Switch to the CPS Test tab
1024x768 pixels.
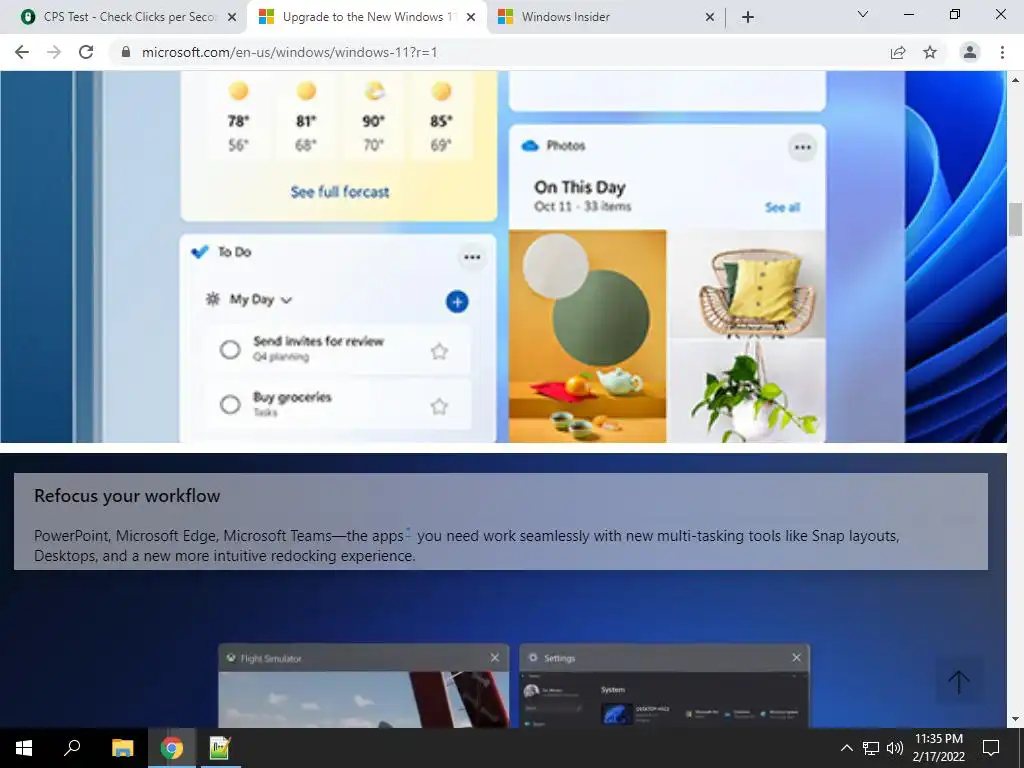point(124,17)
